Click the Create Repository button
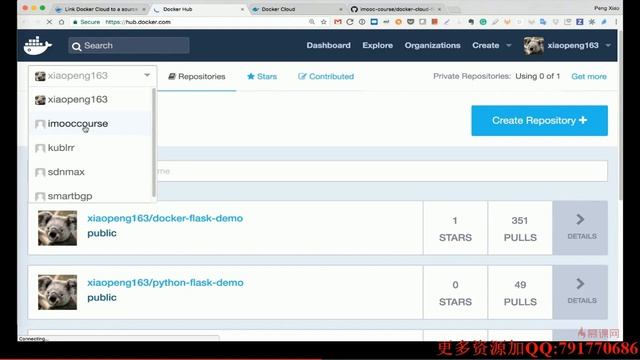640x360 pixels. (x=539, y=120)
